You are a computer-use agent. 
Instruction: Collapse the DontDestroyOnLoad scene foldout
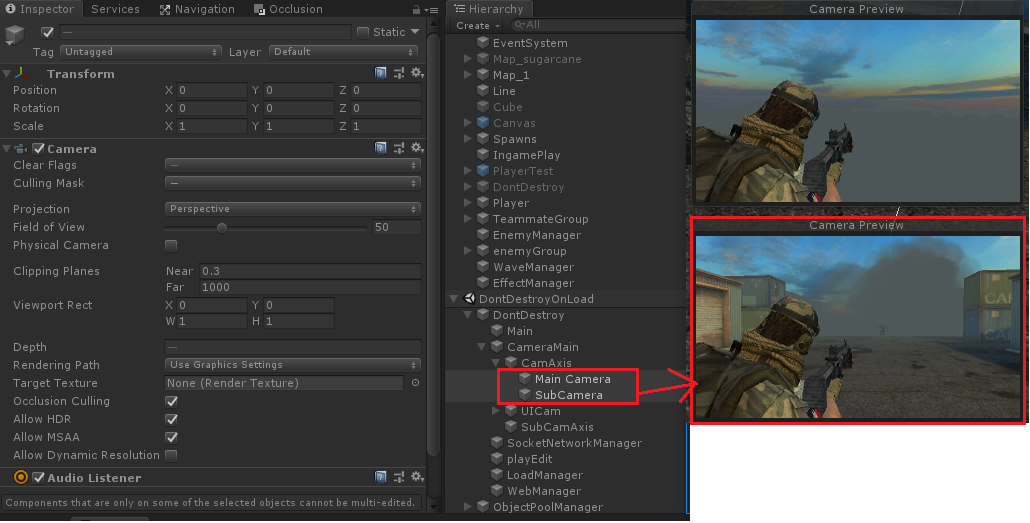[x=454, y=298]
